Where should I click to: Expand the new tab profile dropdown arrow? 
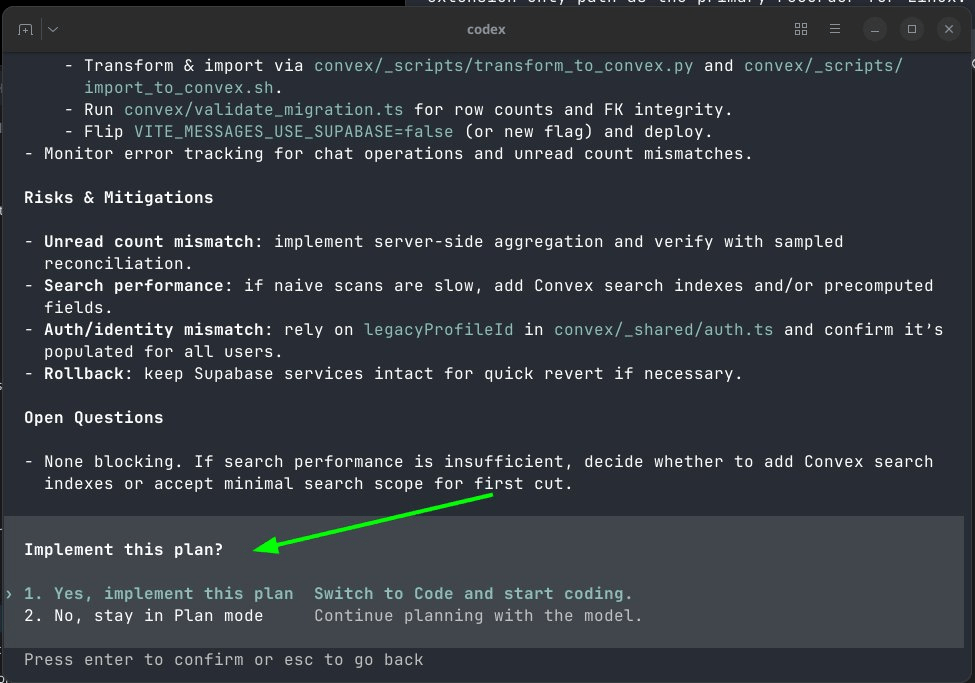[x=52, y=30]
